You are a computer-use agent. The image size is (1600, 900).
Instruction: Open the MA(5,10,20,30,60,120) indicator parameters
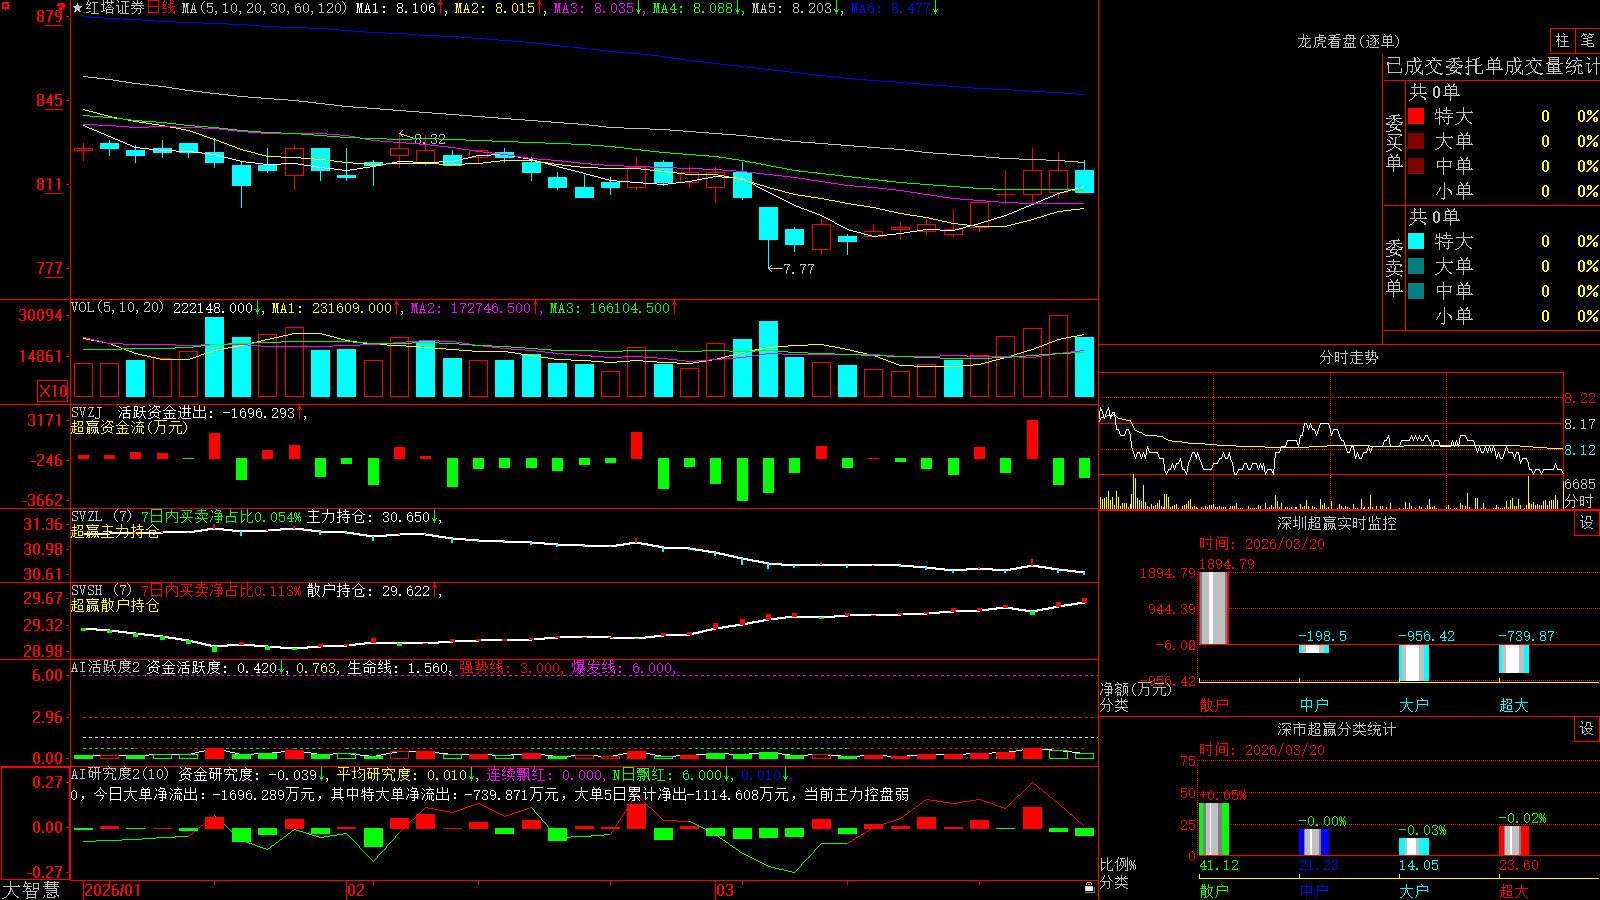coord(264,8)
